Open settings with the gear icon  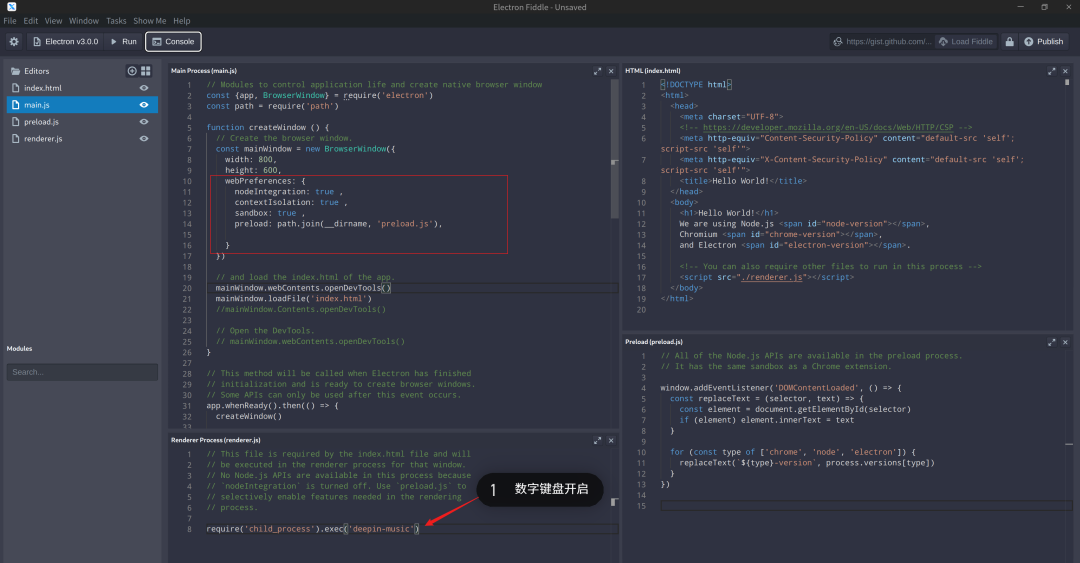(14, 41)
